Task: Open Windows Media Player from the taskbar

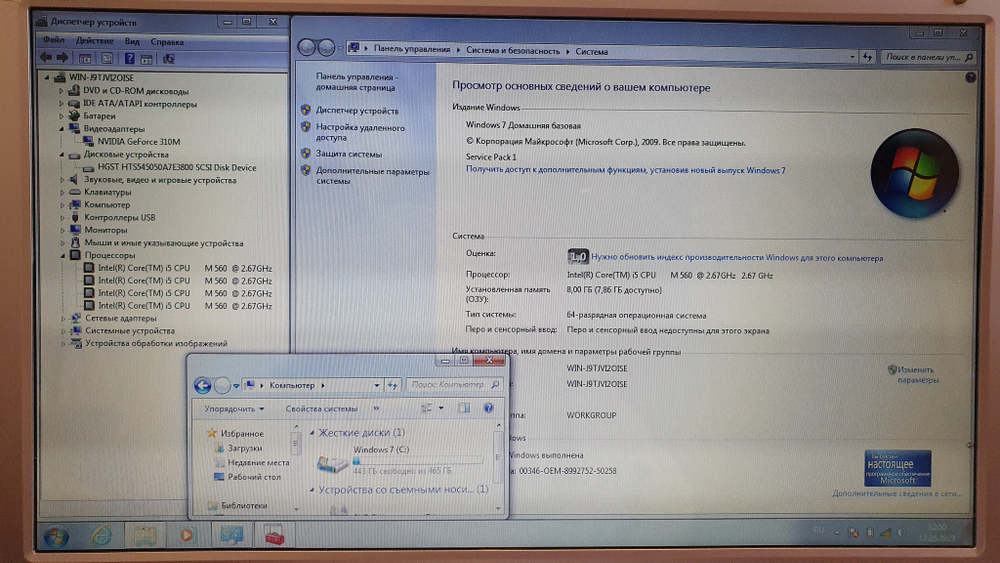Action: pyautogui.click(x=186, y=536)
